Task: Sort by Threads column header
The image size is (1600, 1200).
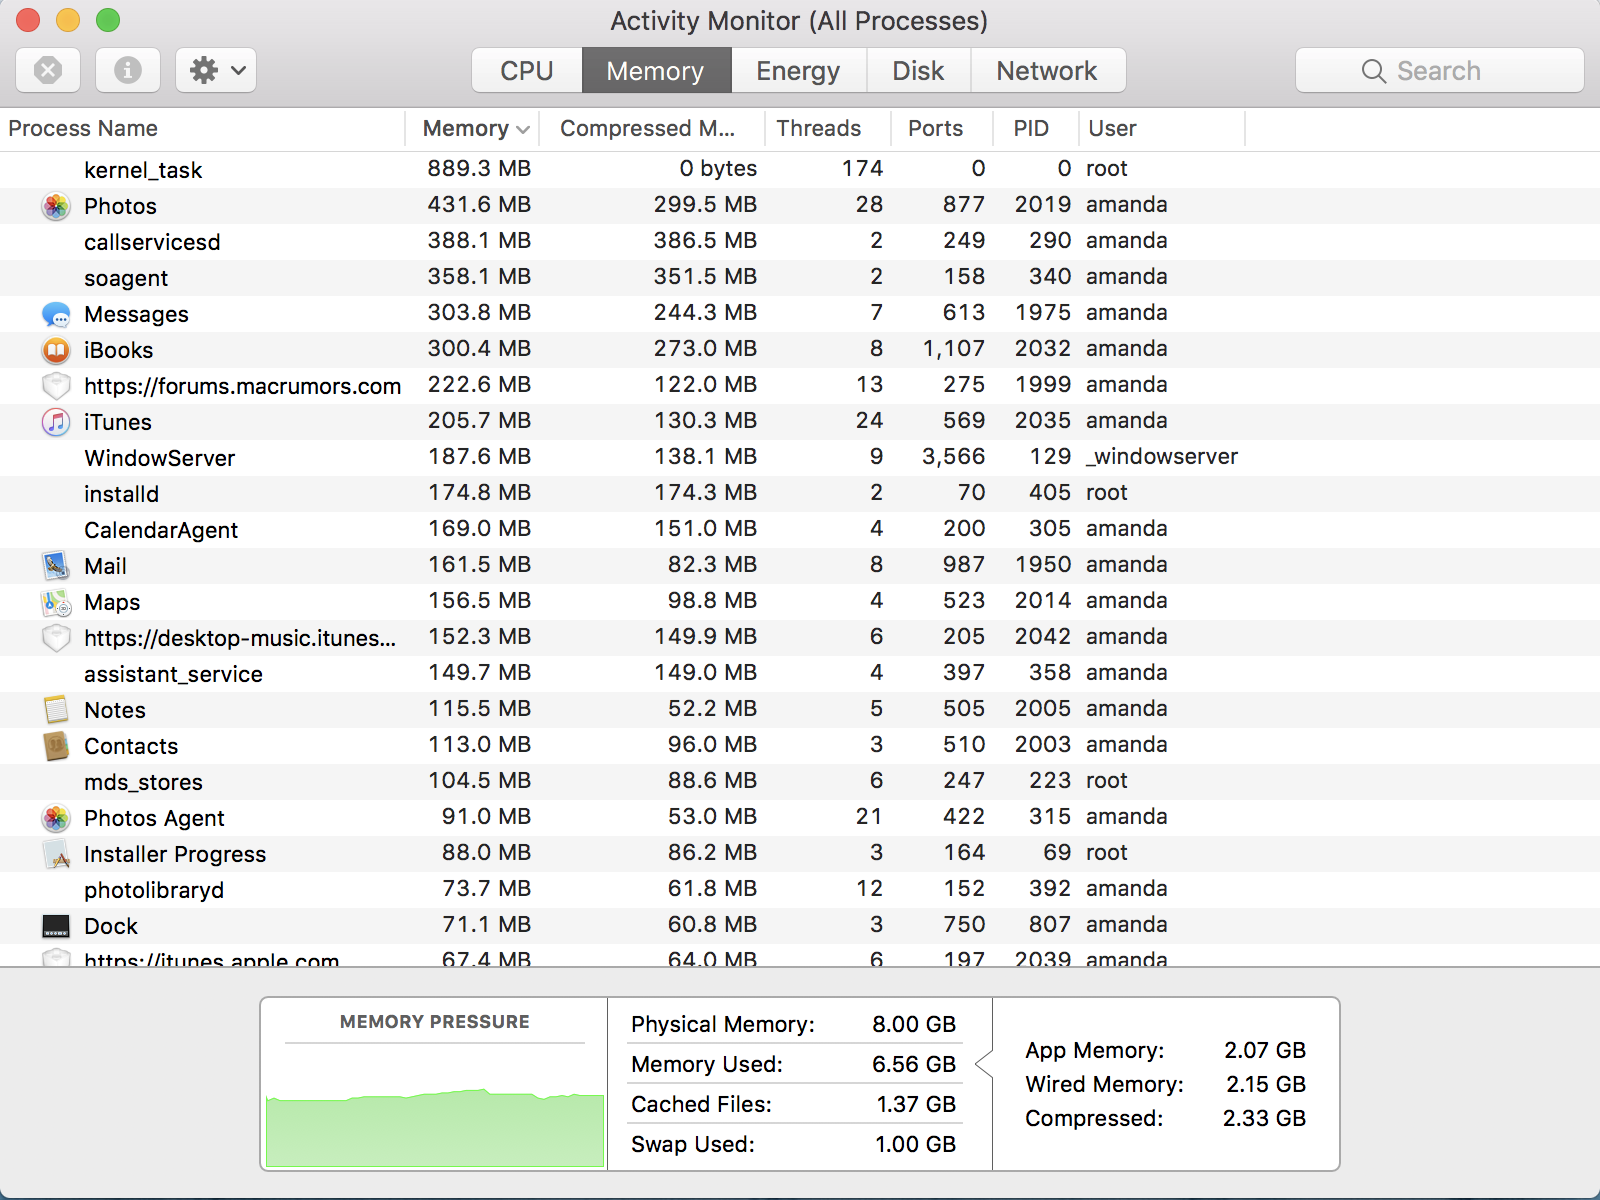Action: (x=828, y=128)
